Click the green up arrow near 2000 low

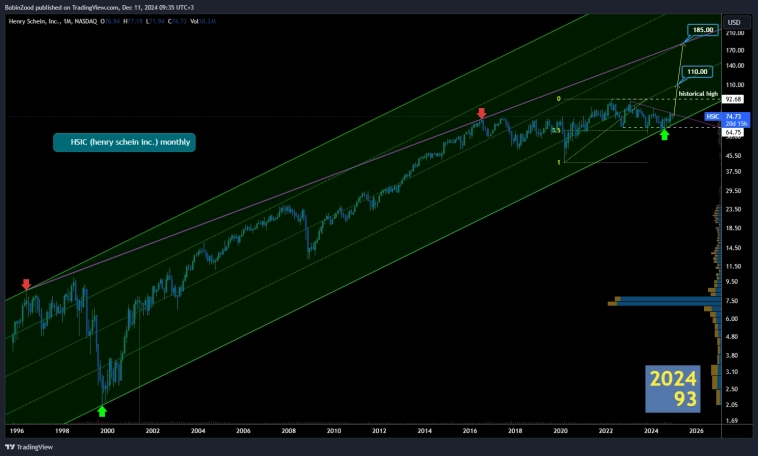102,411
